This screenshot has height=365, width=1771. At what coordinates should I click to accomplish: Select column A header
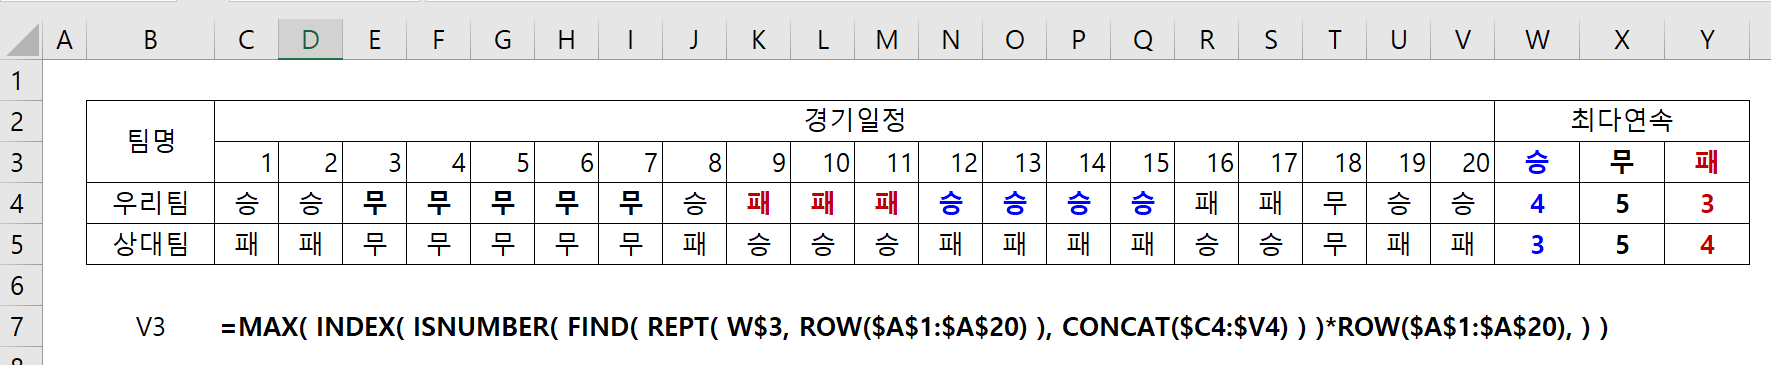pos(65,40)
